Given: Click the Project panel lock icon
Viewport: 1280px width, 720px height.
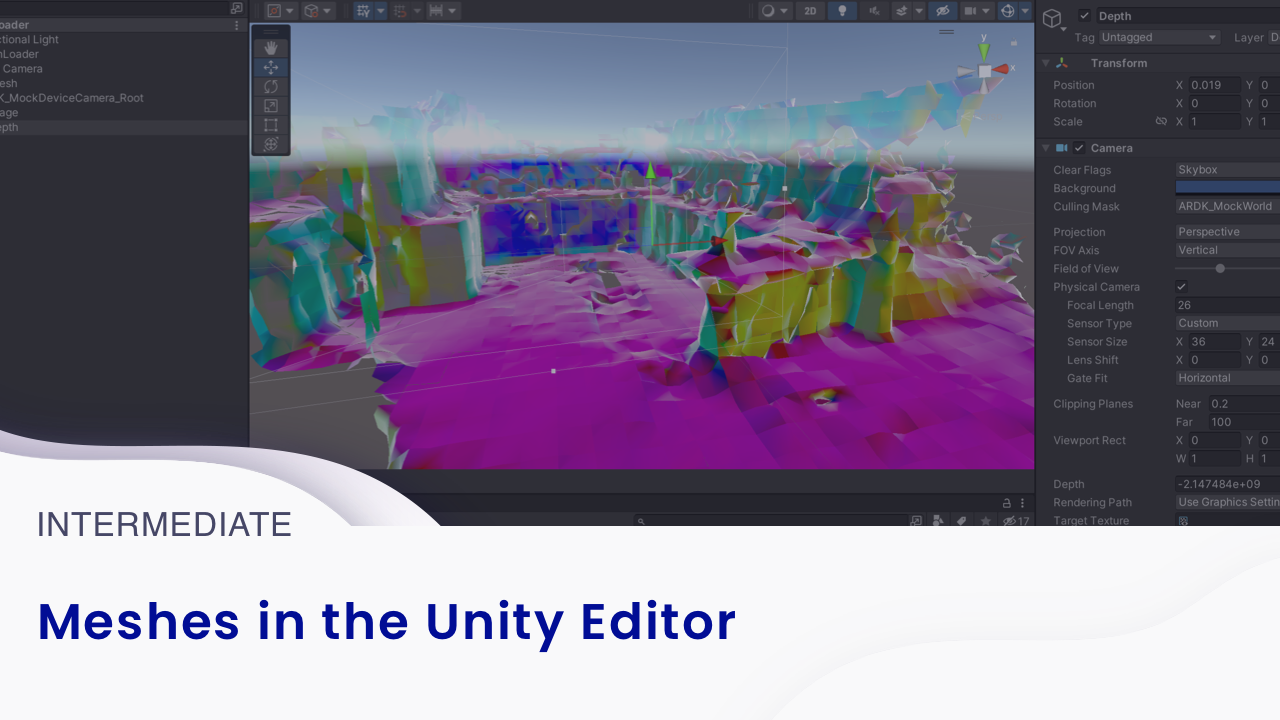Looking at the screenshot, I should (1007, 503).
